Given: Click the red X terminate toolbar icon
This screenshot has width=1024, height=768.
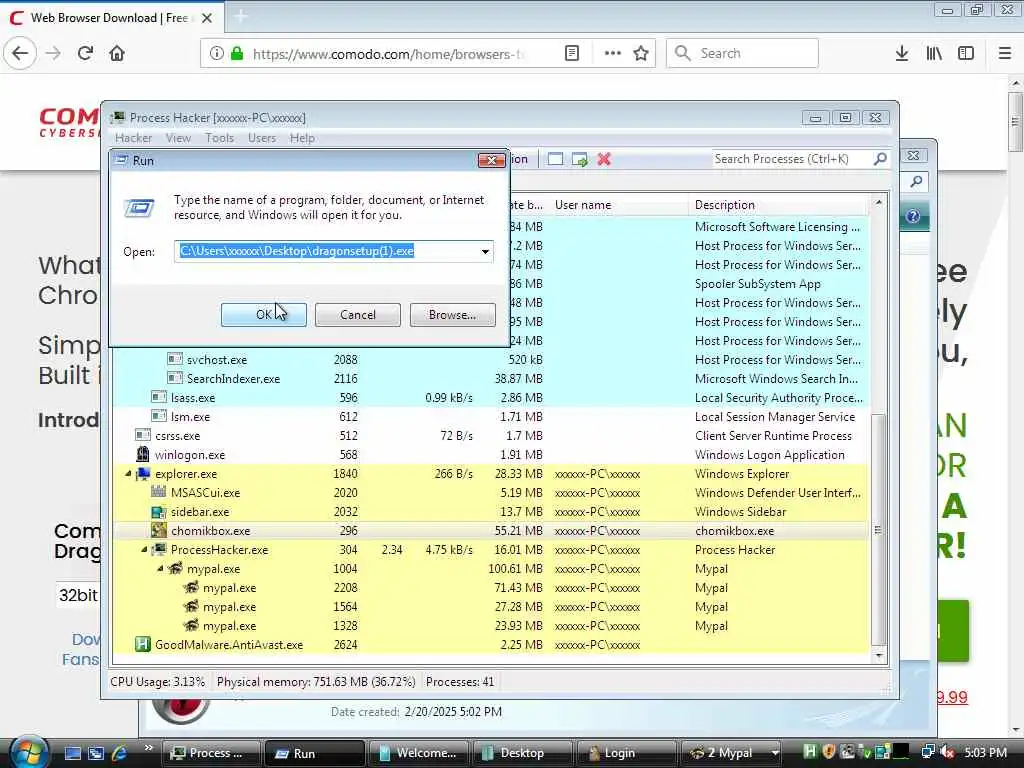Looking at the screenshot, I should coord(604,159).
